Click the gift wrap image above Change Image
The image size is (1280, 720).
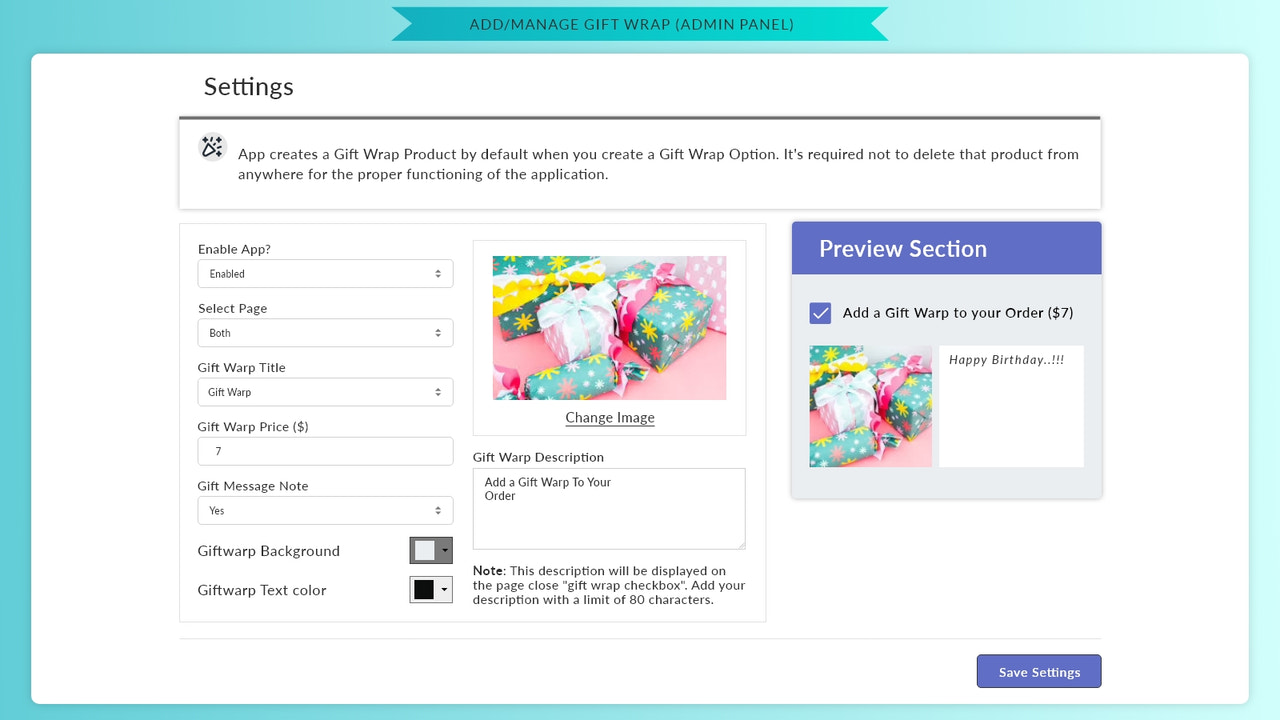[x=609, y=327]
